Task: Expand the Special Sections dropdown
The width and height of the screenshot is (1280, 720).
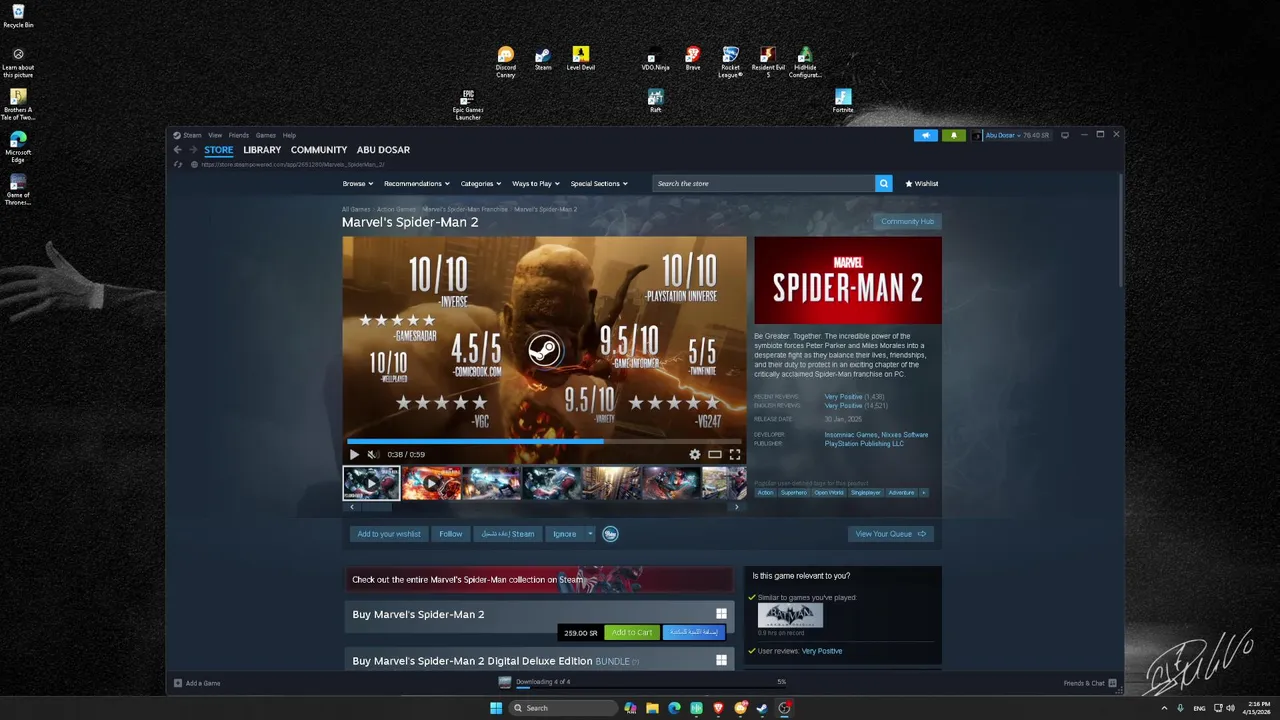Action: (599, 183)
